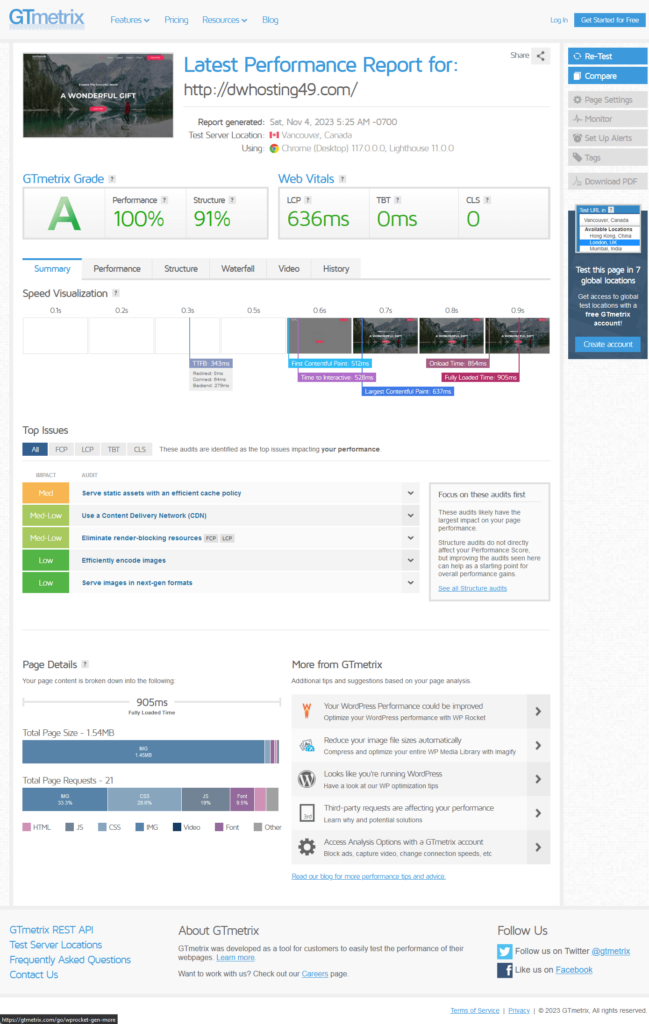Click the third-party requests icon
649x1024 pixels.
click(x=306, y=813)
